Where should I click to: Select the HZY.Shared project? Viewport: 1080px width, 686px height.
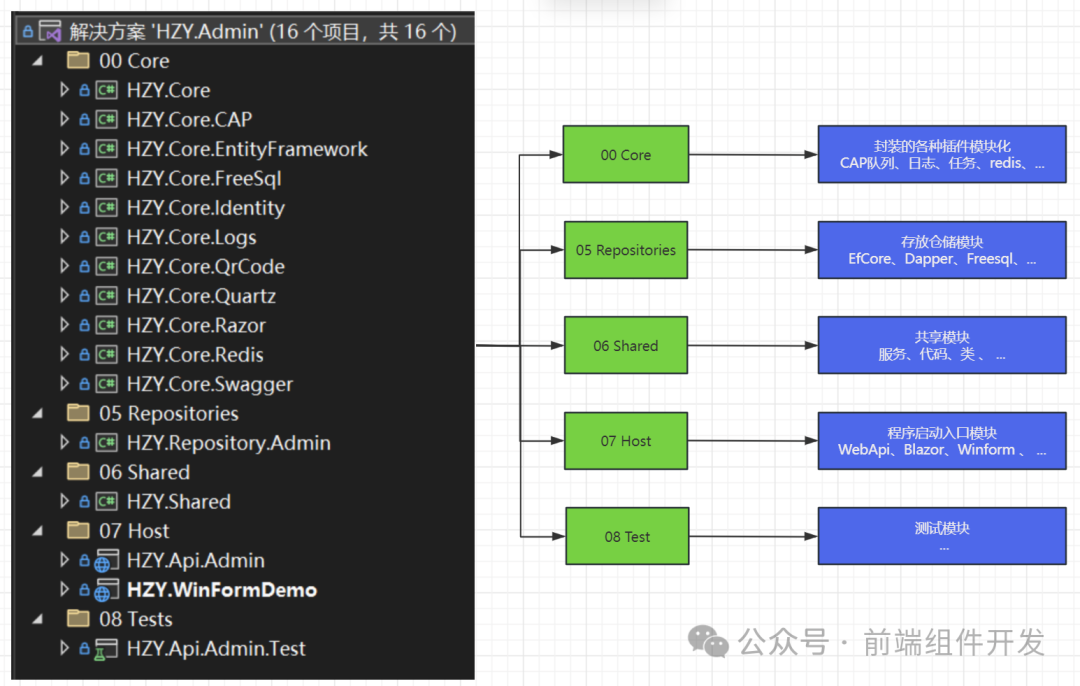pos(179,501)
